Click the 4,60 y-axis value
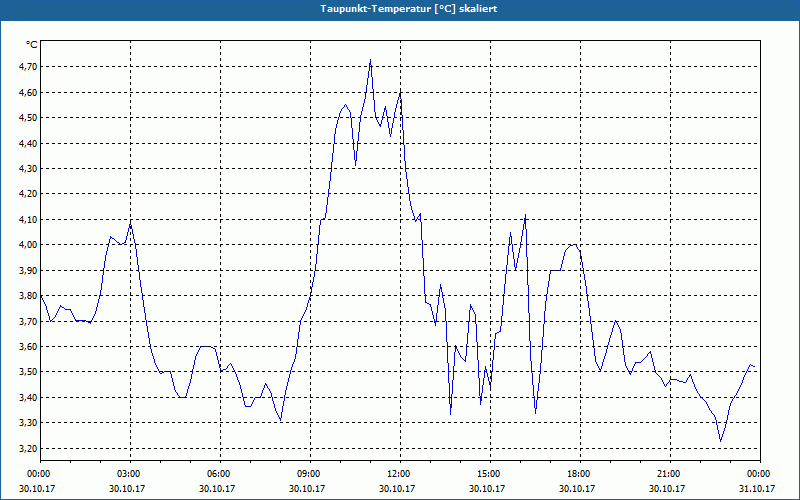Viewport: 800px width, 500px height. click(28, 92)
